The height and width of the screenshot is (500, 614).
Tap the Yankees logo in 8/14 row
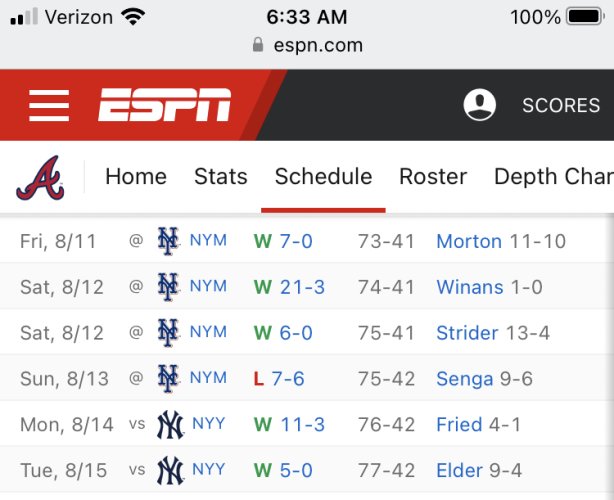pos(170,424)
